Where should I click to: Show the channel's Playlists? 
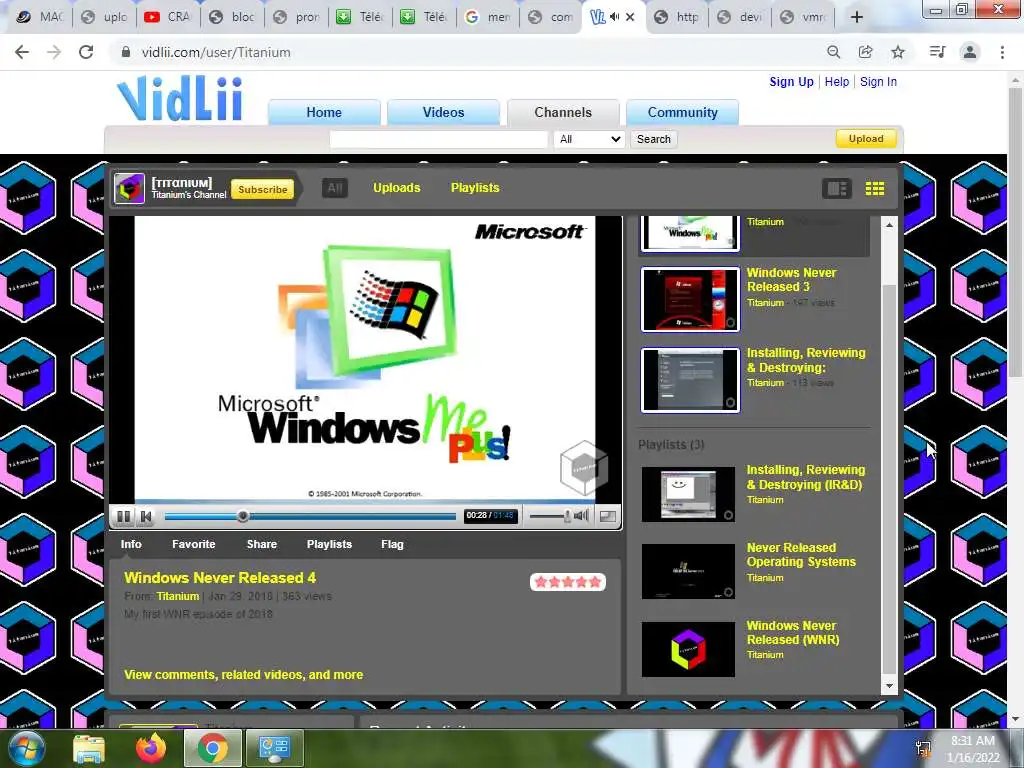(x=475, y=188)
